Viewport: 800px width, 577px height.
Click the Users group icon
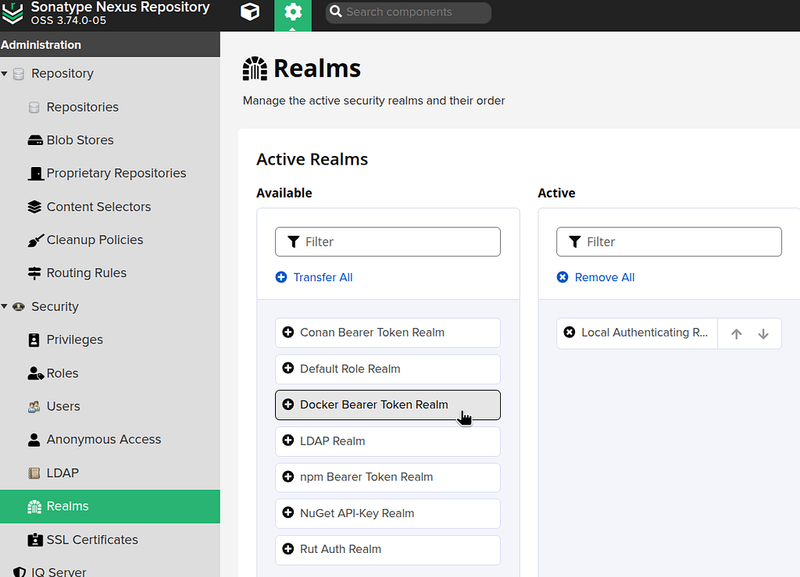34,407
